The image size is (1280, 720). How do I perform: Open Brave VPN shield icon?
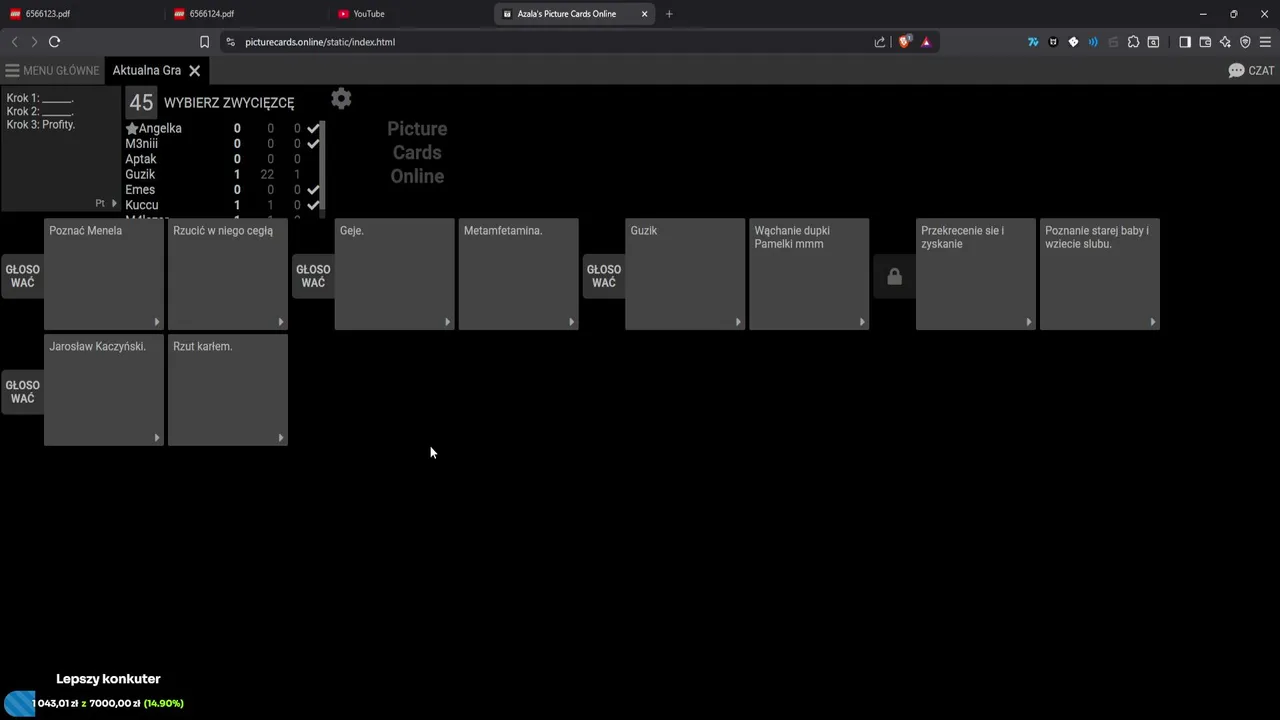point(1245,42)
